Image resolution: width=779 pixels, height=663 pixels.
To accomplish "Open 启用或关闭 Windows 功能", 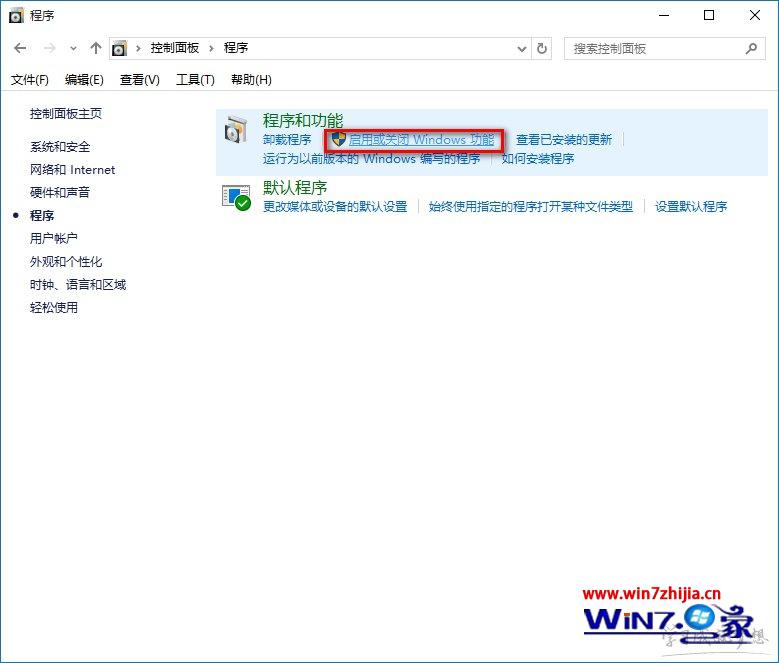I will point(421,140).
